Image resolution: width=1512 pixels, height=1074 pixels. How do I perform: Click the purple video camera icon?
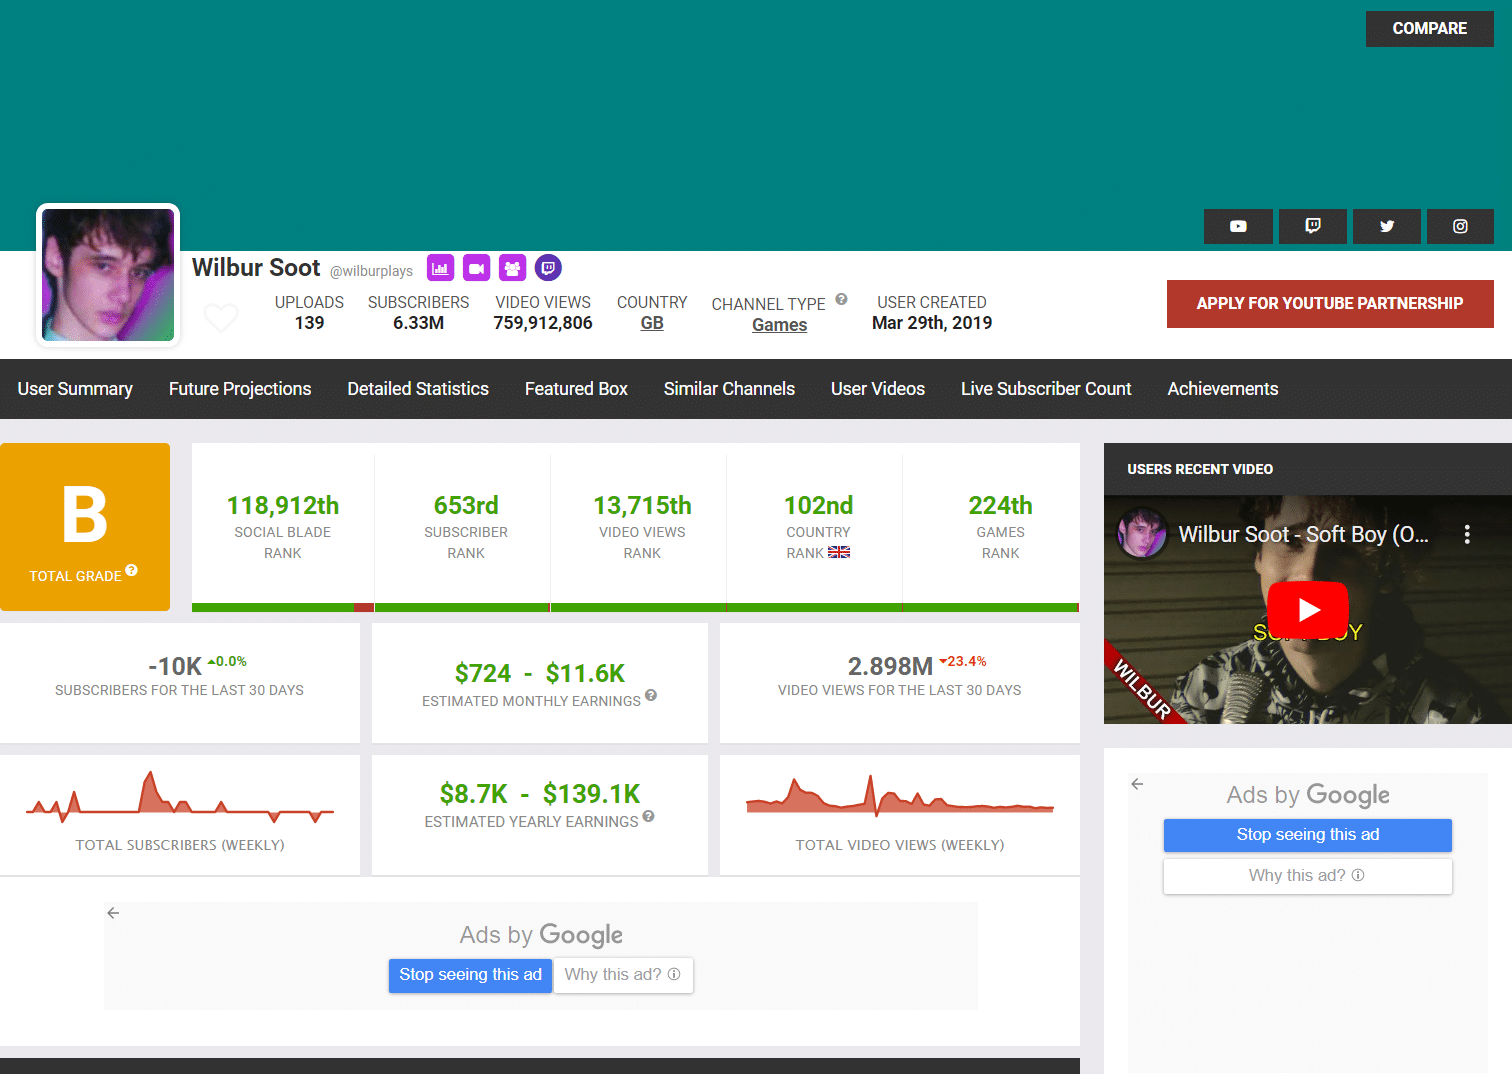click(476, 268)
